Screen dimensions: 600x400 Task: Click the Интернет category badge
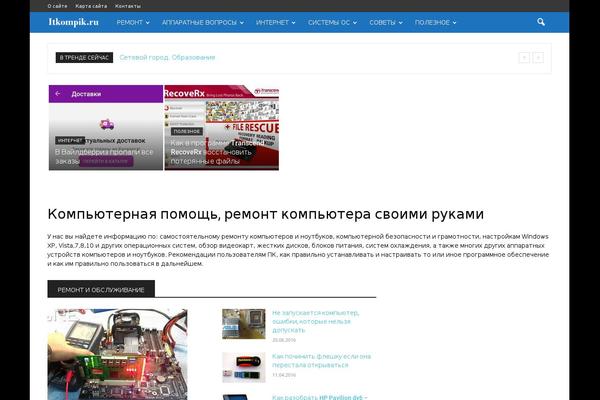[70, 140]
